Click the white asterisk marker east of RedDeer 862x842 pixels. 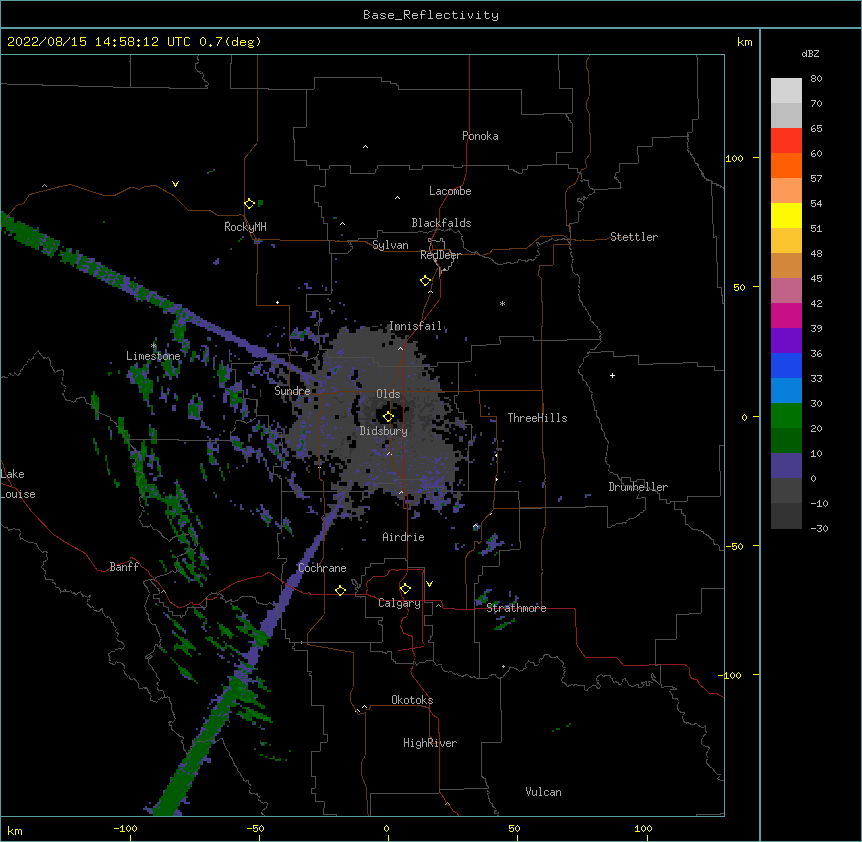502,303
